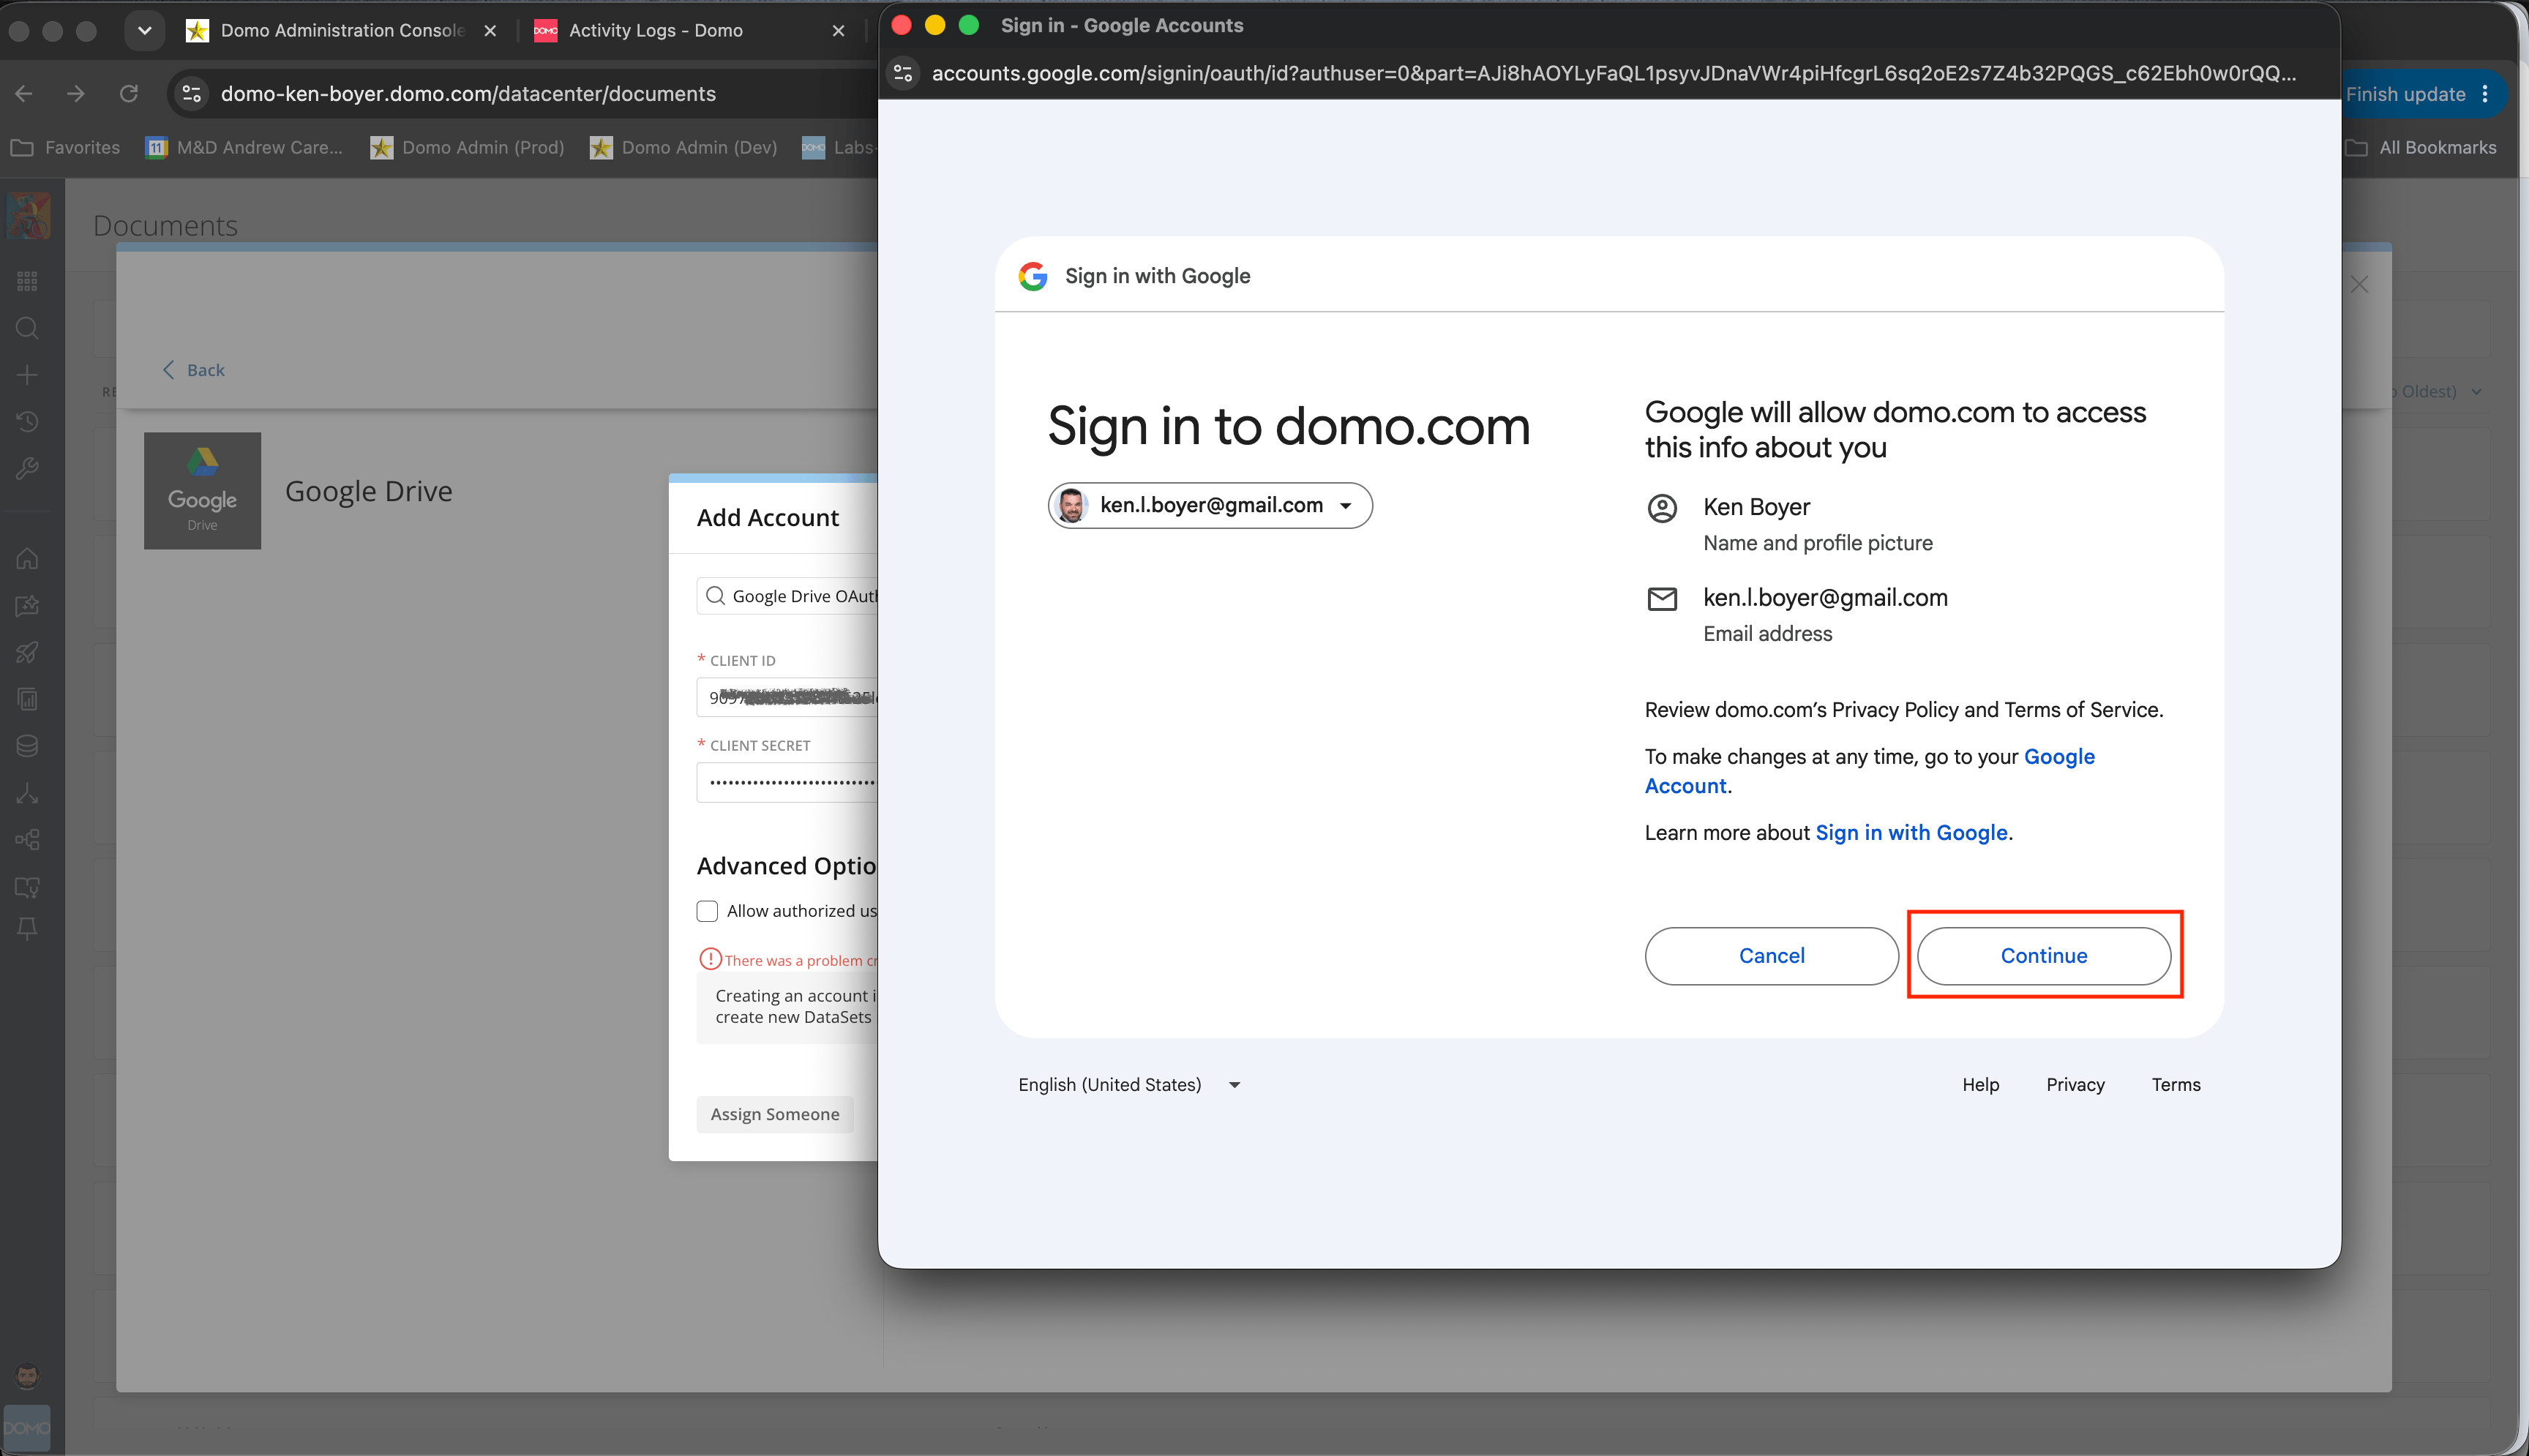Open recent history clock icon in sidebar
2529x1456 pixels.
coord(27,421)
